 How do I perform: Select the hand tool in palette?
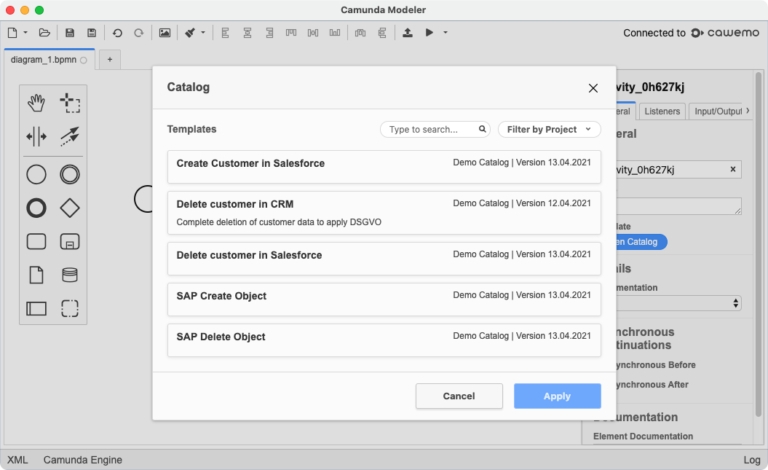[37, 102]
